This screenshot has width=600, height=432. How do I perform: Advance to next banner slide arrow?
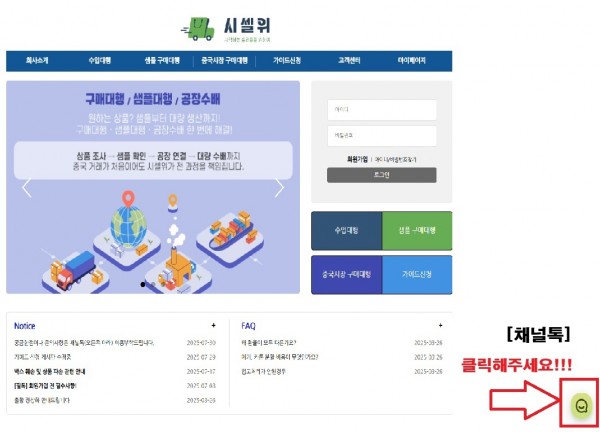pos(280,188)
